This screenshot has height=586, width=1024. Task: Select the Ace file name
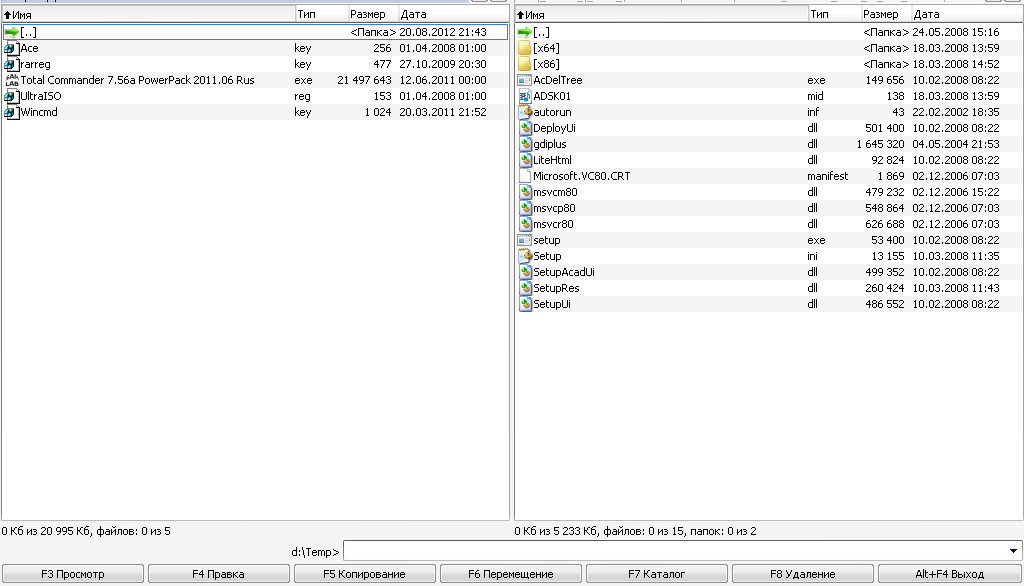coord(29,48)
